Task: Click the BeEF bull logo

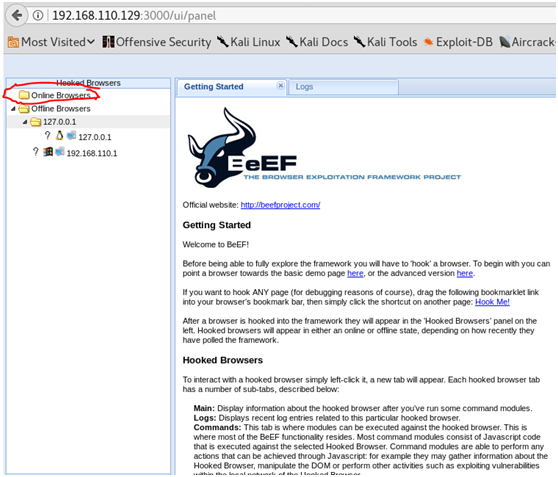Action: tap(221, 147)
